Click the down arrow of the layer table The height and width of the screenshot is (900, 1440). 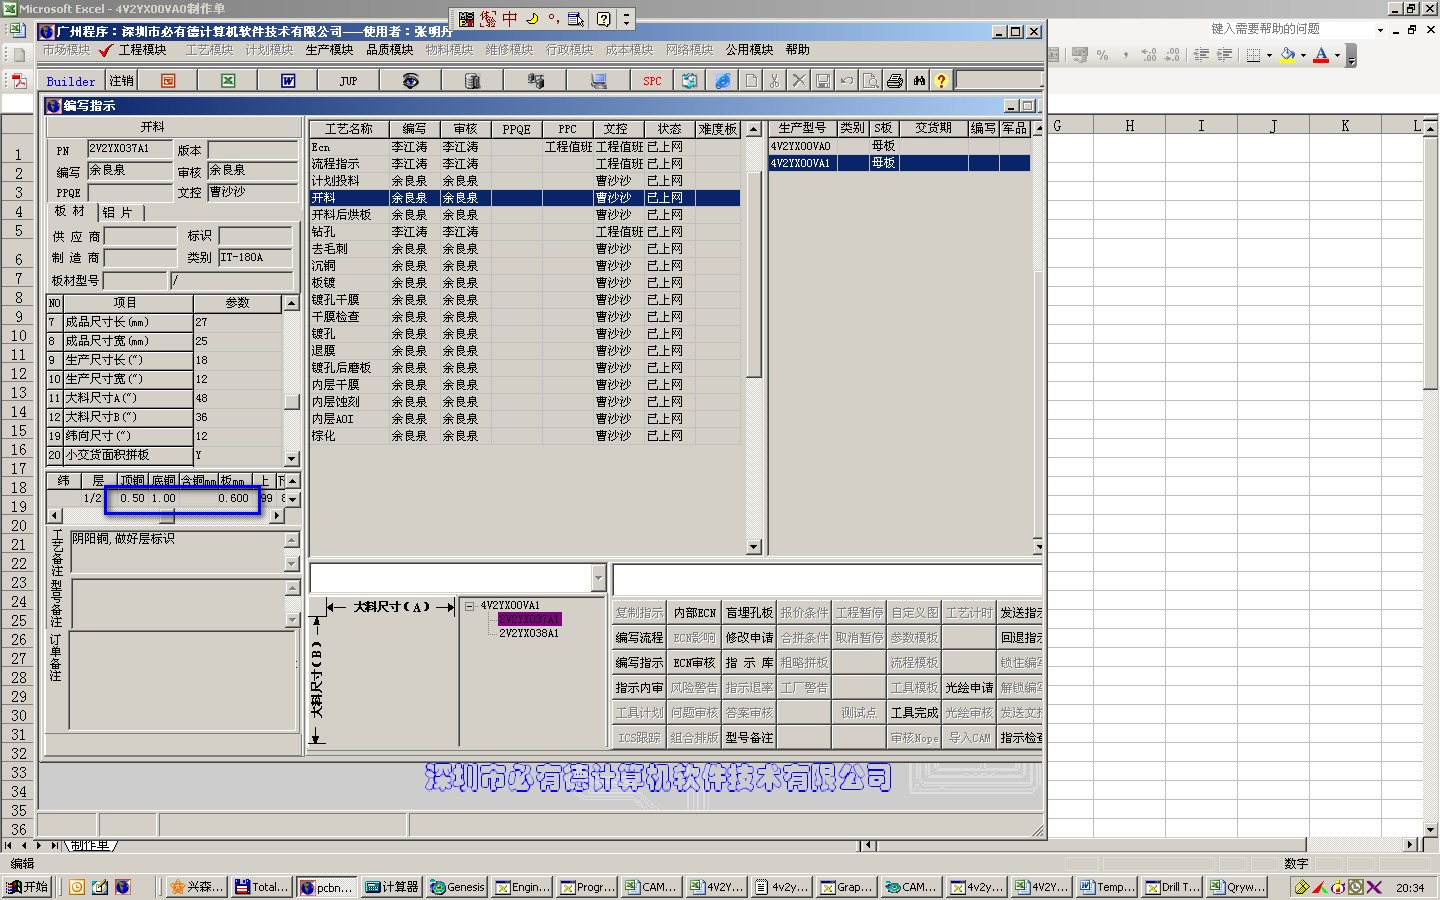292,499
